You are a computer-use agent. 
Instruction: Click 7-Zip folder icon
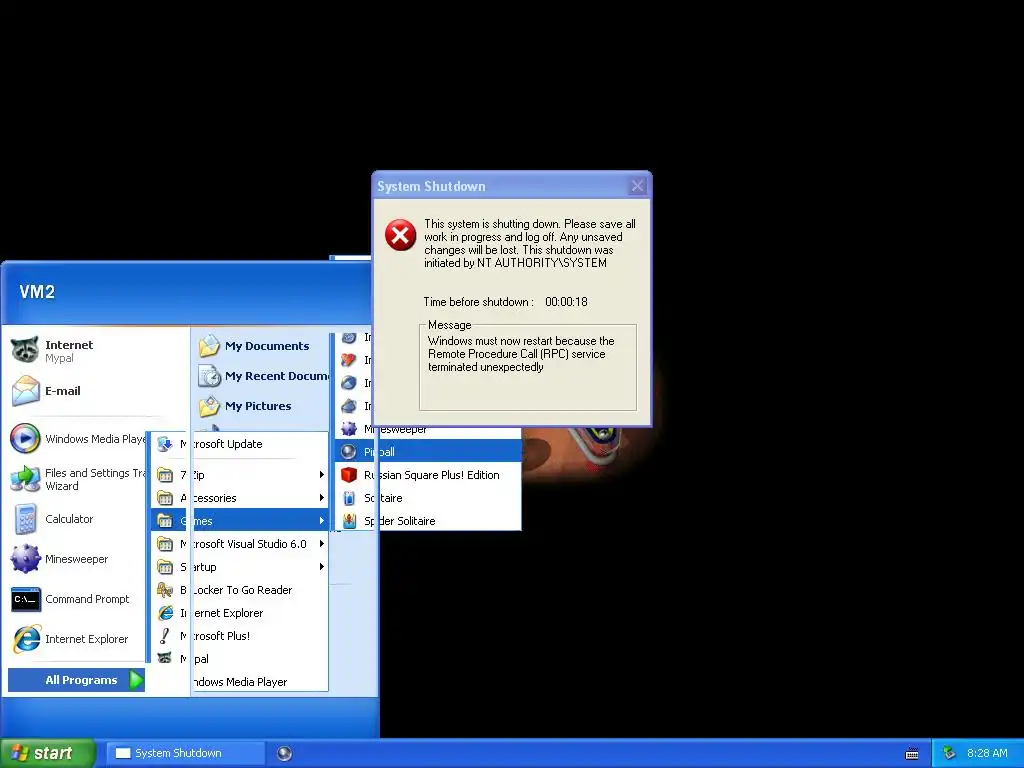pyautogui.click(x=165, y=475)
